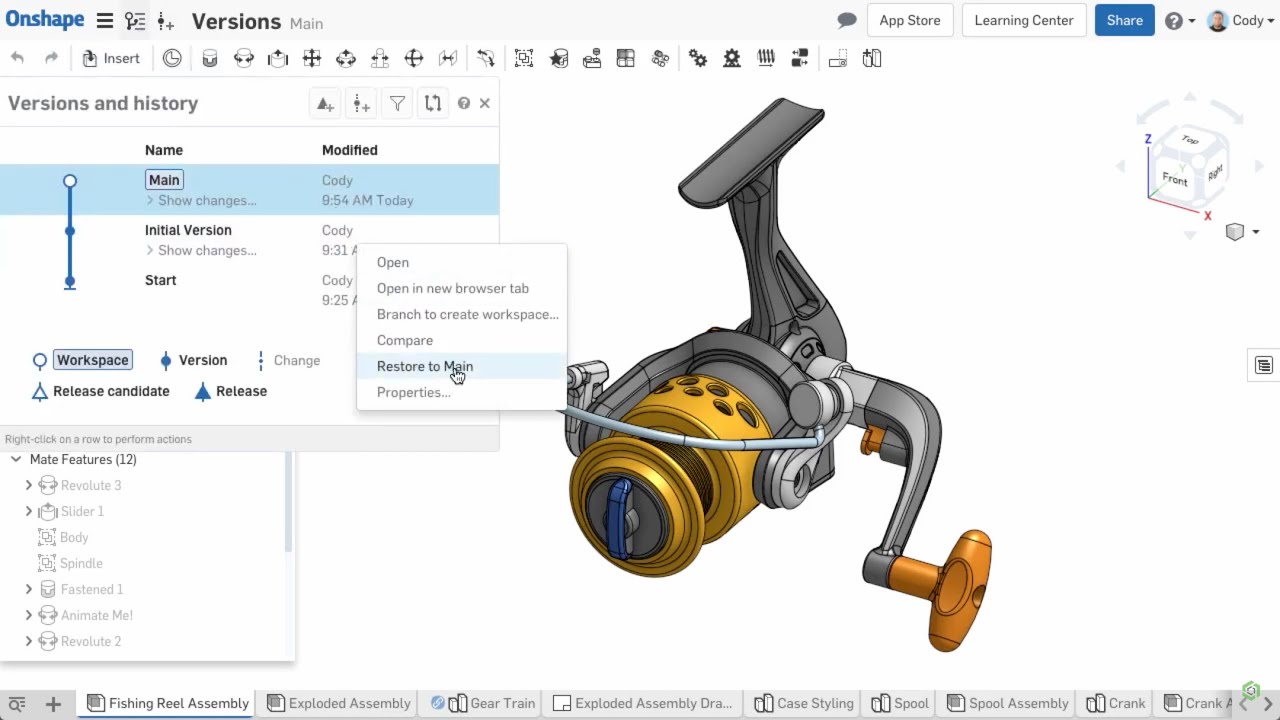Expand Show changes under Main
This screenshot has height=720, width=1280.
(201, 200)
